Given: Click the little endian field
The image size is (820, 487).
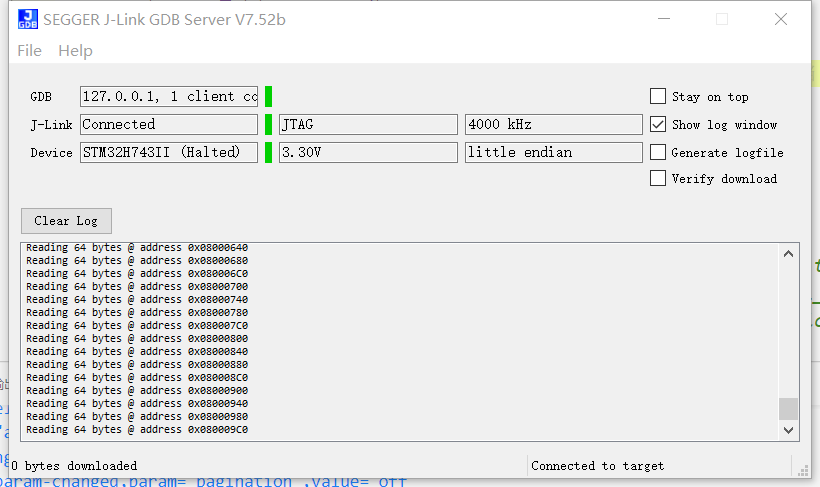Looking at the screenshot, I should click(x=554, y=152).
